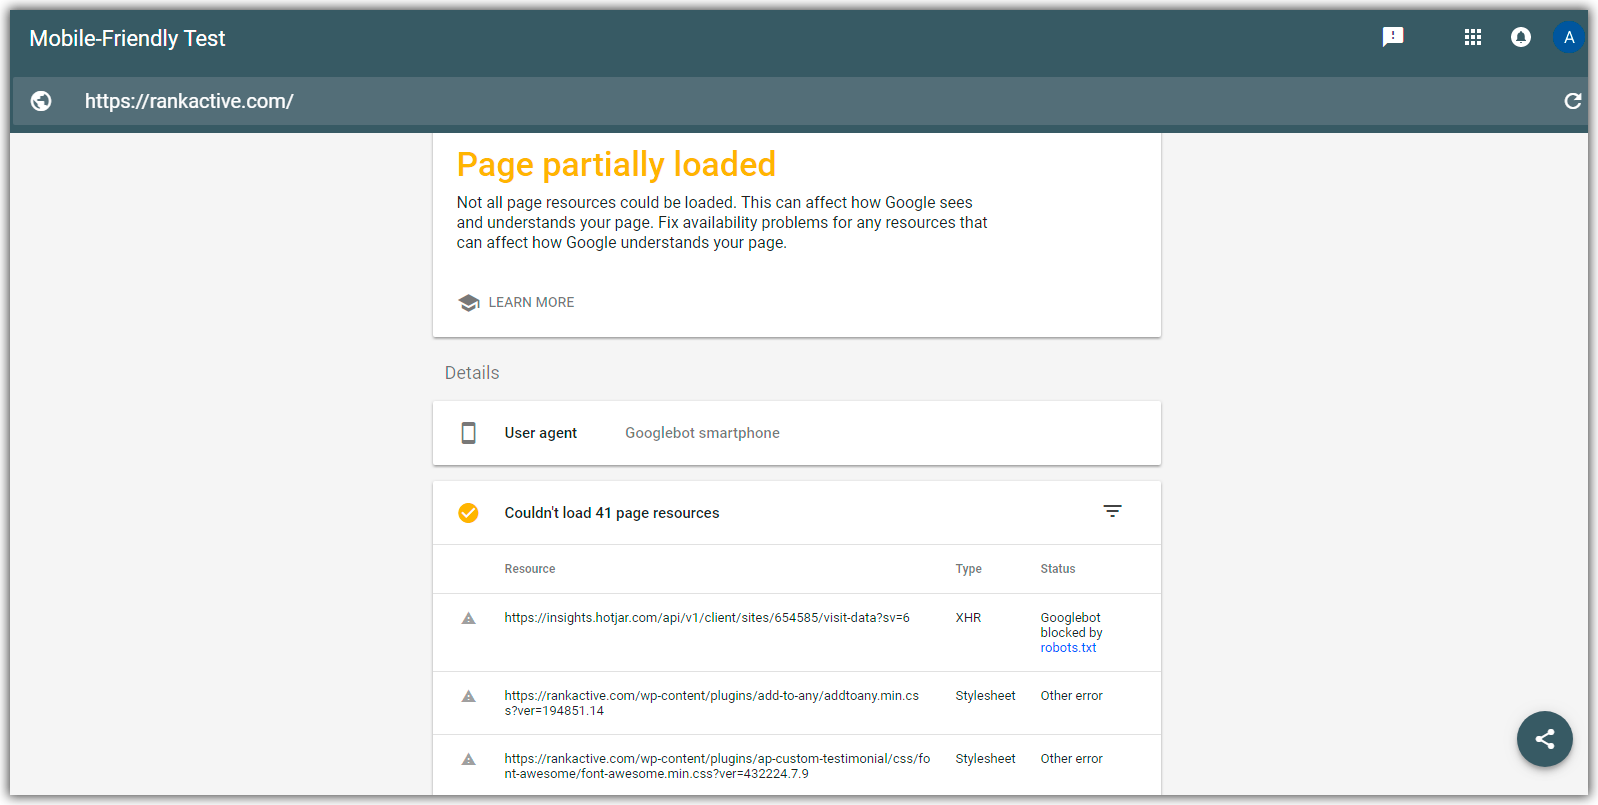1598x805 pixels.
Task: Click the feedback icon in header
Action: coord(1393,37)
